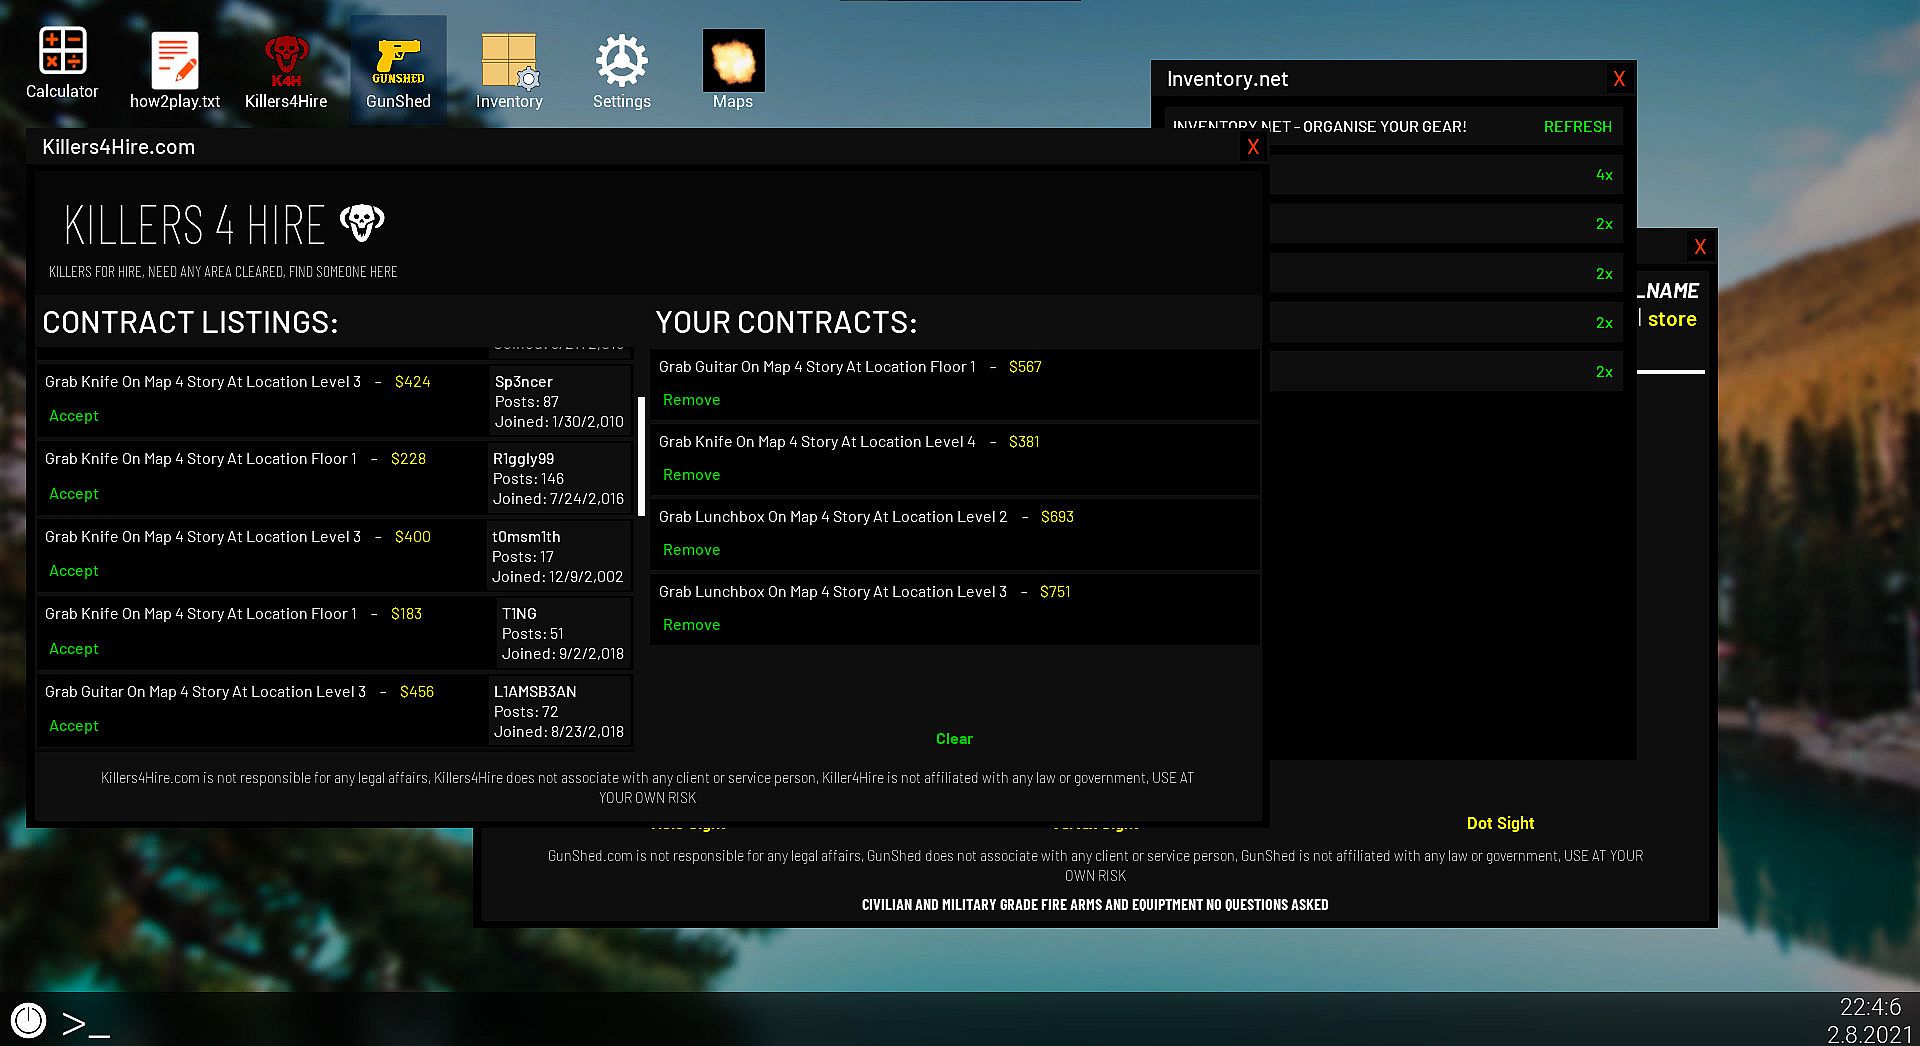Accept the $424 Grab Knife contract

point(74,416)
